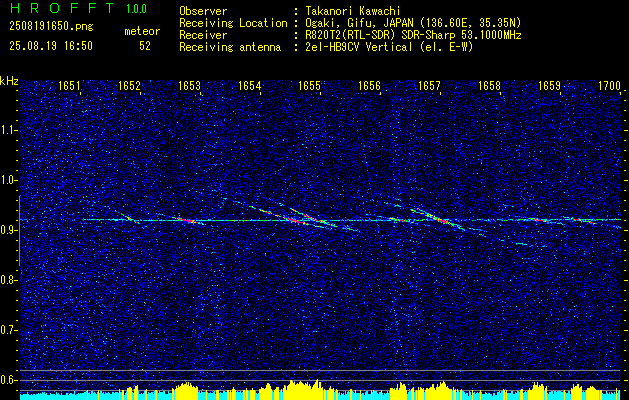Click the 1653 time marker
Image resolution: width=629 pixels, height=400 pixels.
[x=189, y=86]
